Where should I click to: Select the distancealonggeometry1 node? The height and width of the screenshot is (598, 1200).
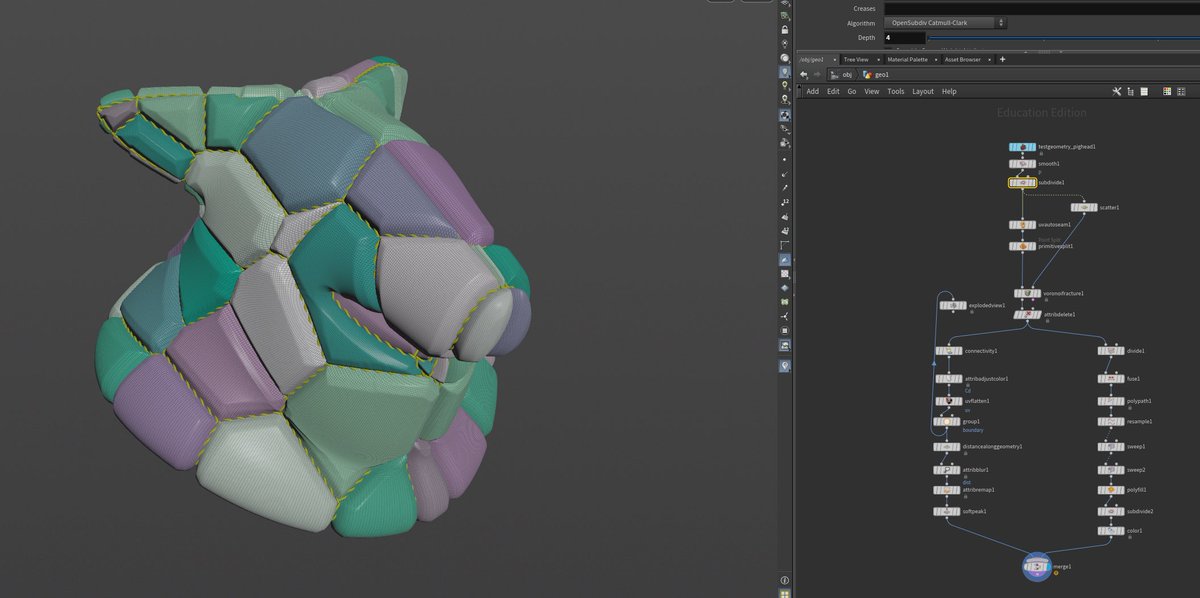pos(948,446)
